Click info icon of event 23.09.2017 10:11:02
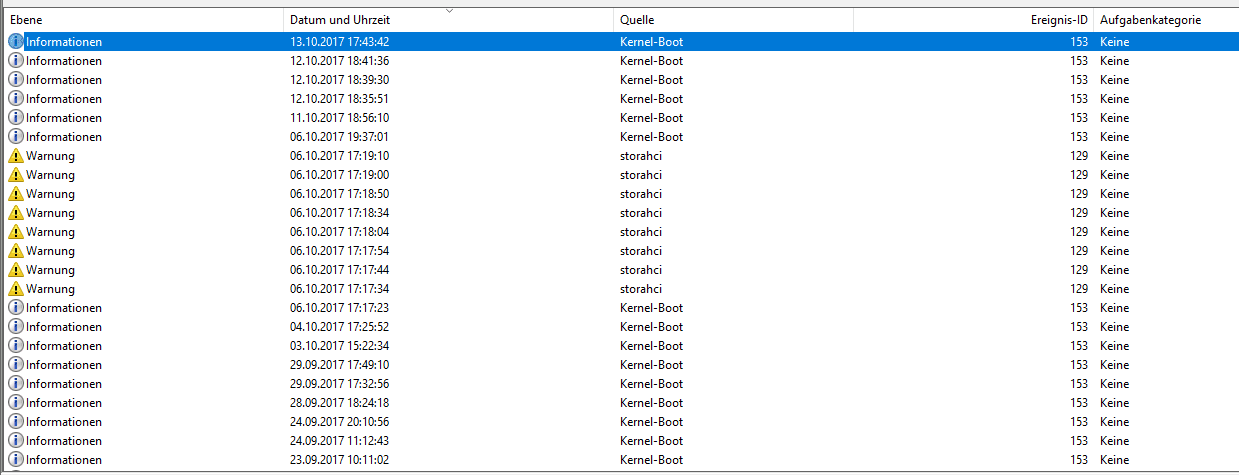This screenshot has width=1239, height=475. tap(15, 460)
